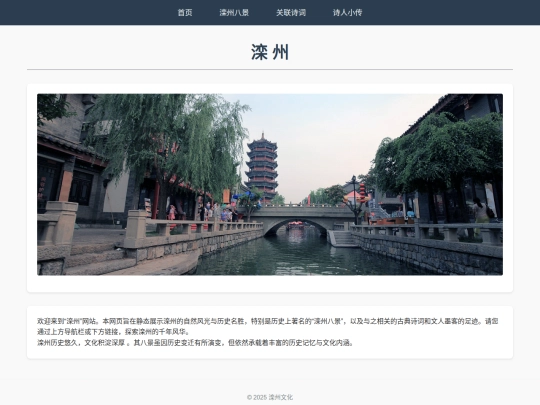The image size is (540, 405).
Task: Go to the 滦州八景 page
Action: pyautogui.click(x=234, y=13)
